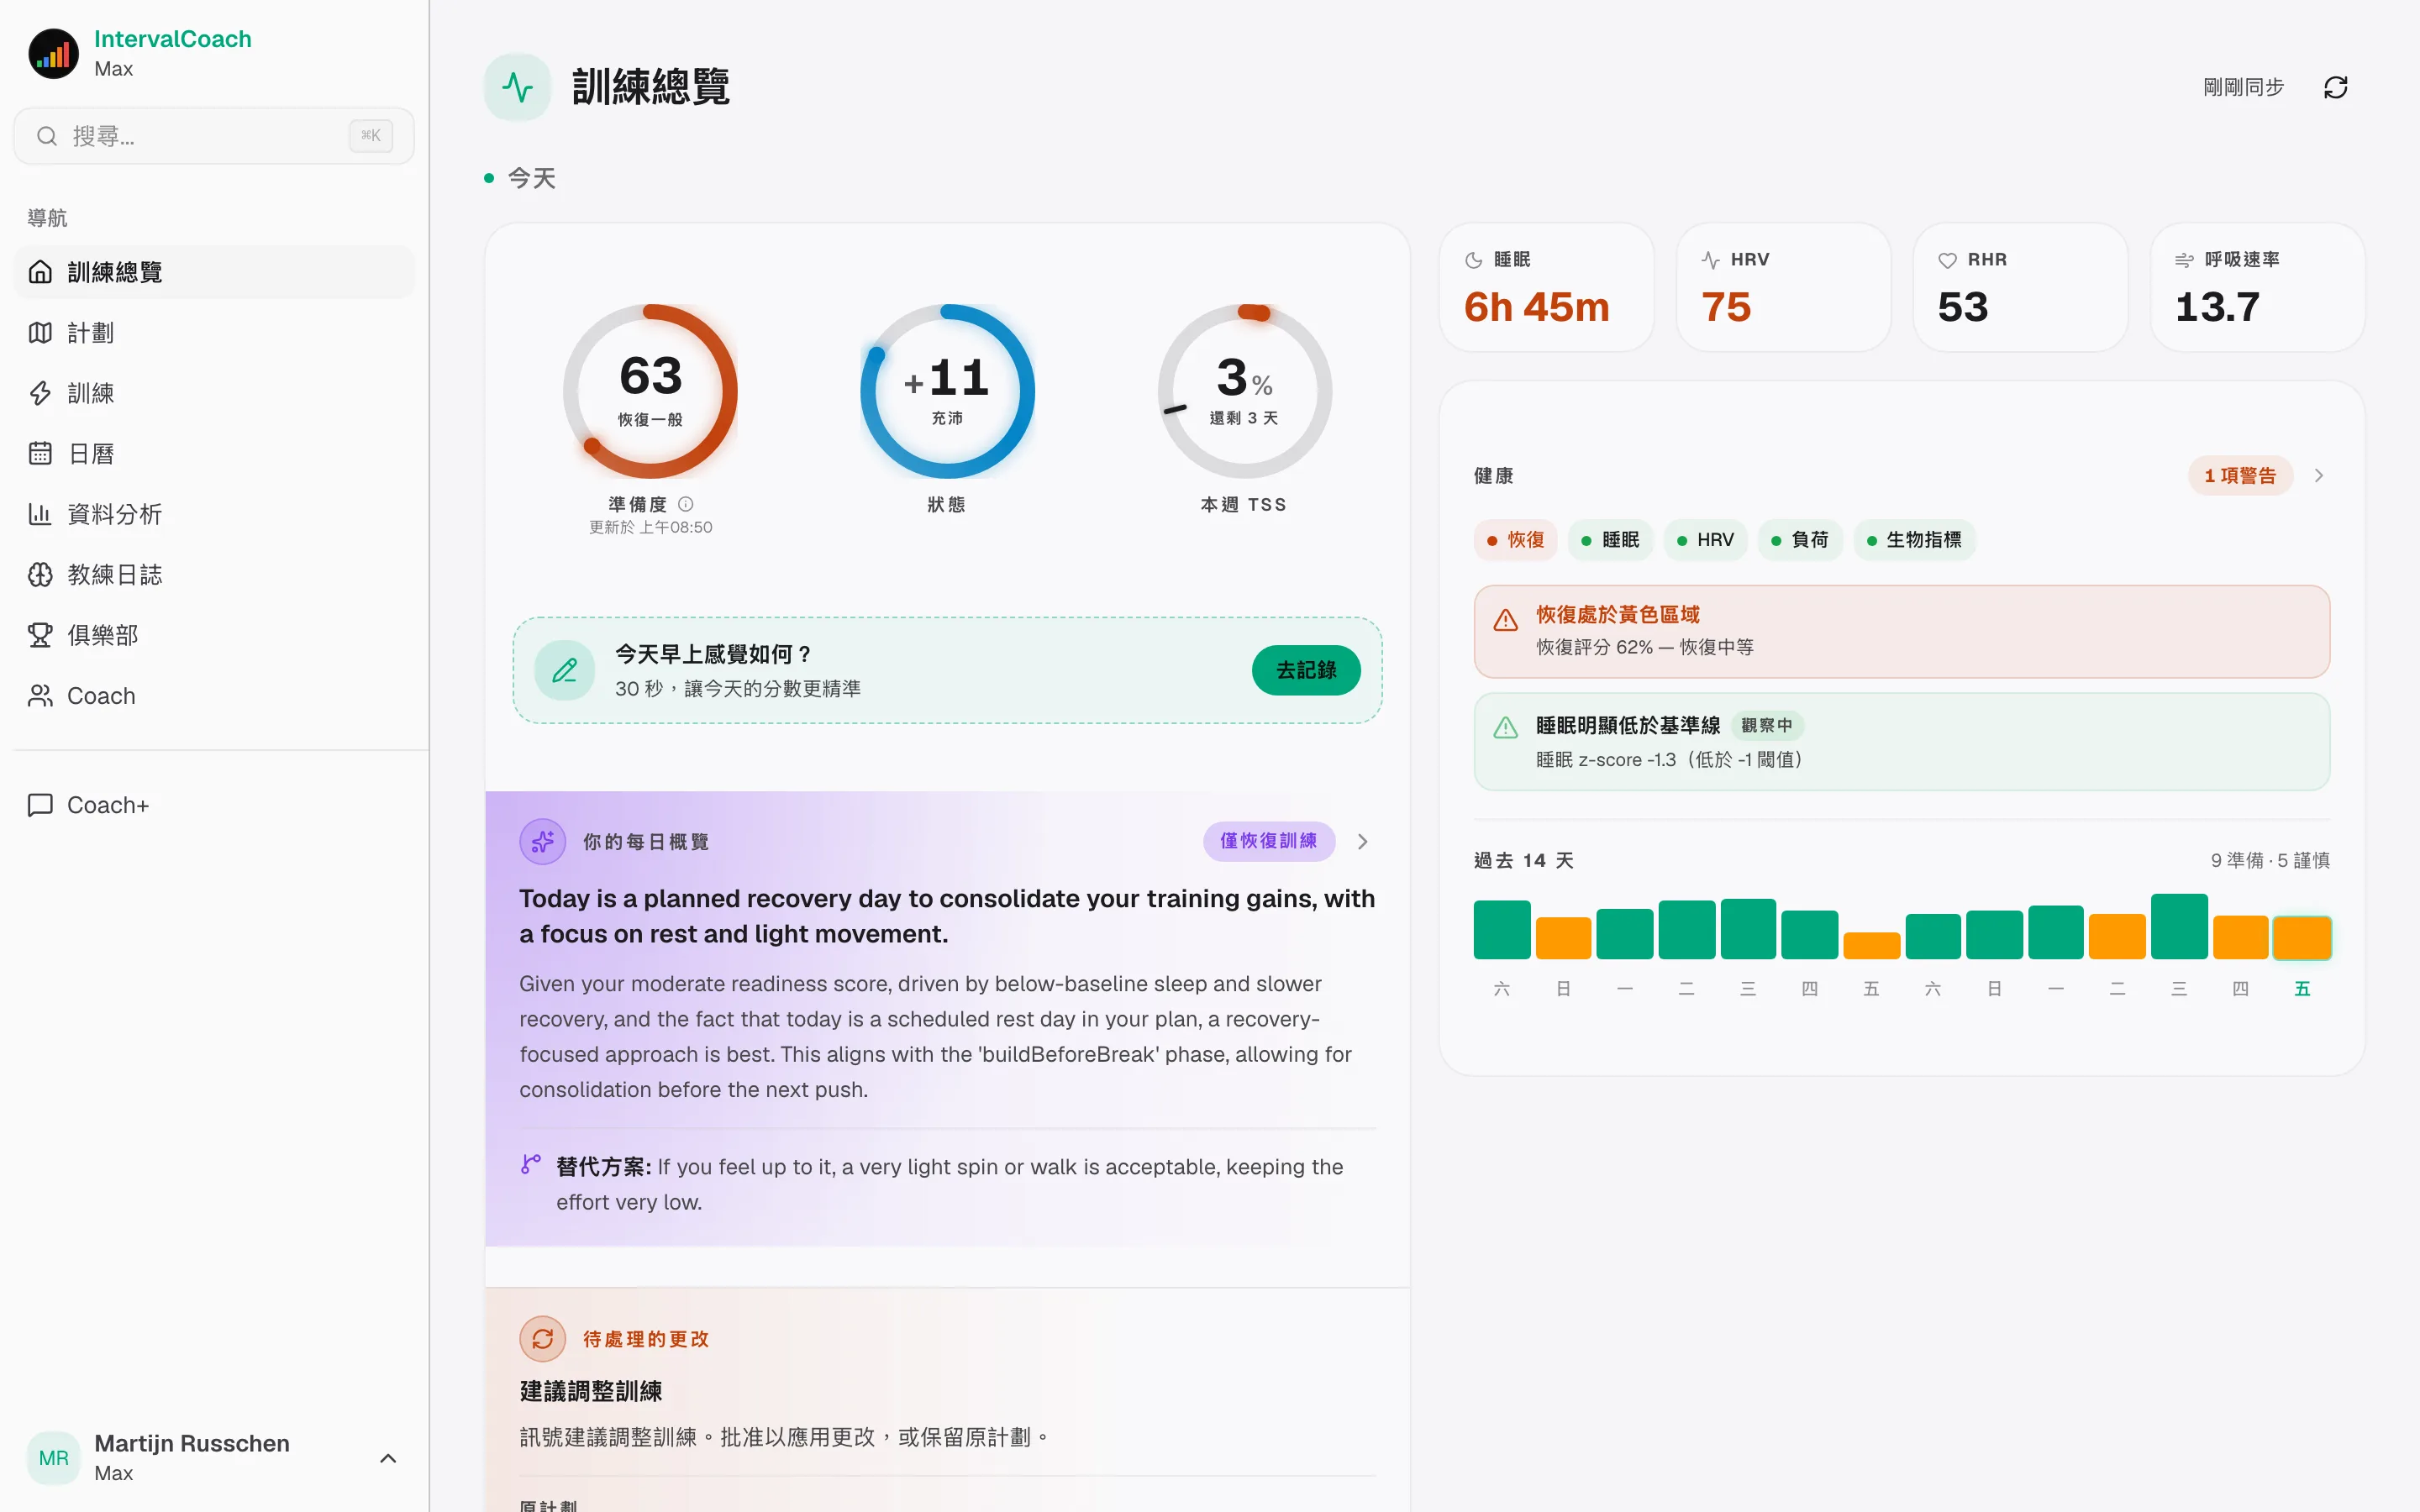Click the MR avatar
Screen dimensions: 2420x1512
(x=54, y=1458)
